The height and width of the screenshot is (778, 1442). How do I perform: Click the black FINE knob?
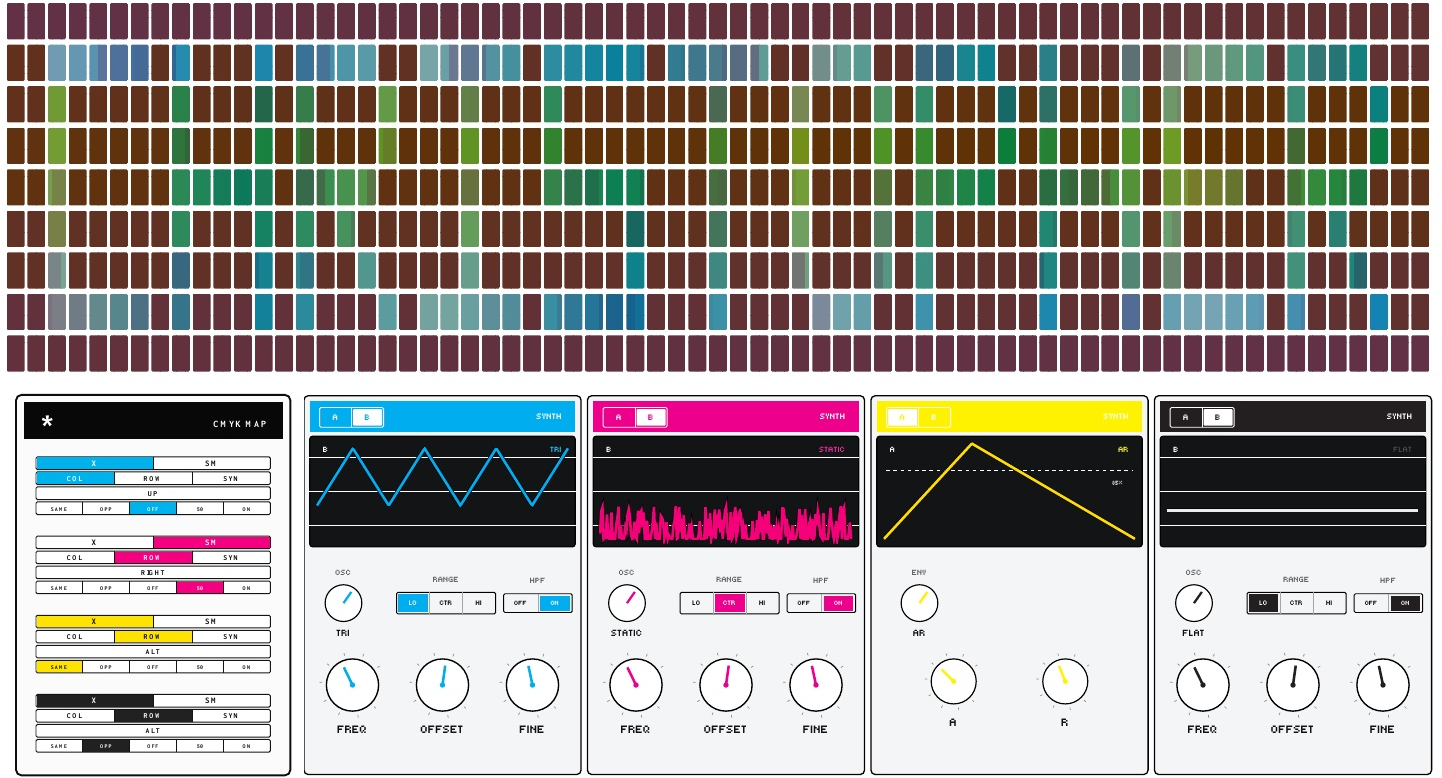(1383, 685)
